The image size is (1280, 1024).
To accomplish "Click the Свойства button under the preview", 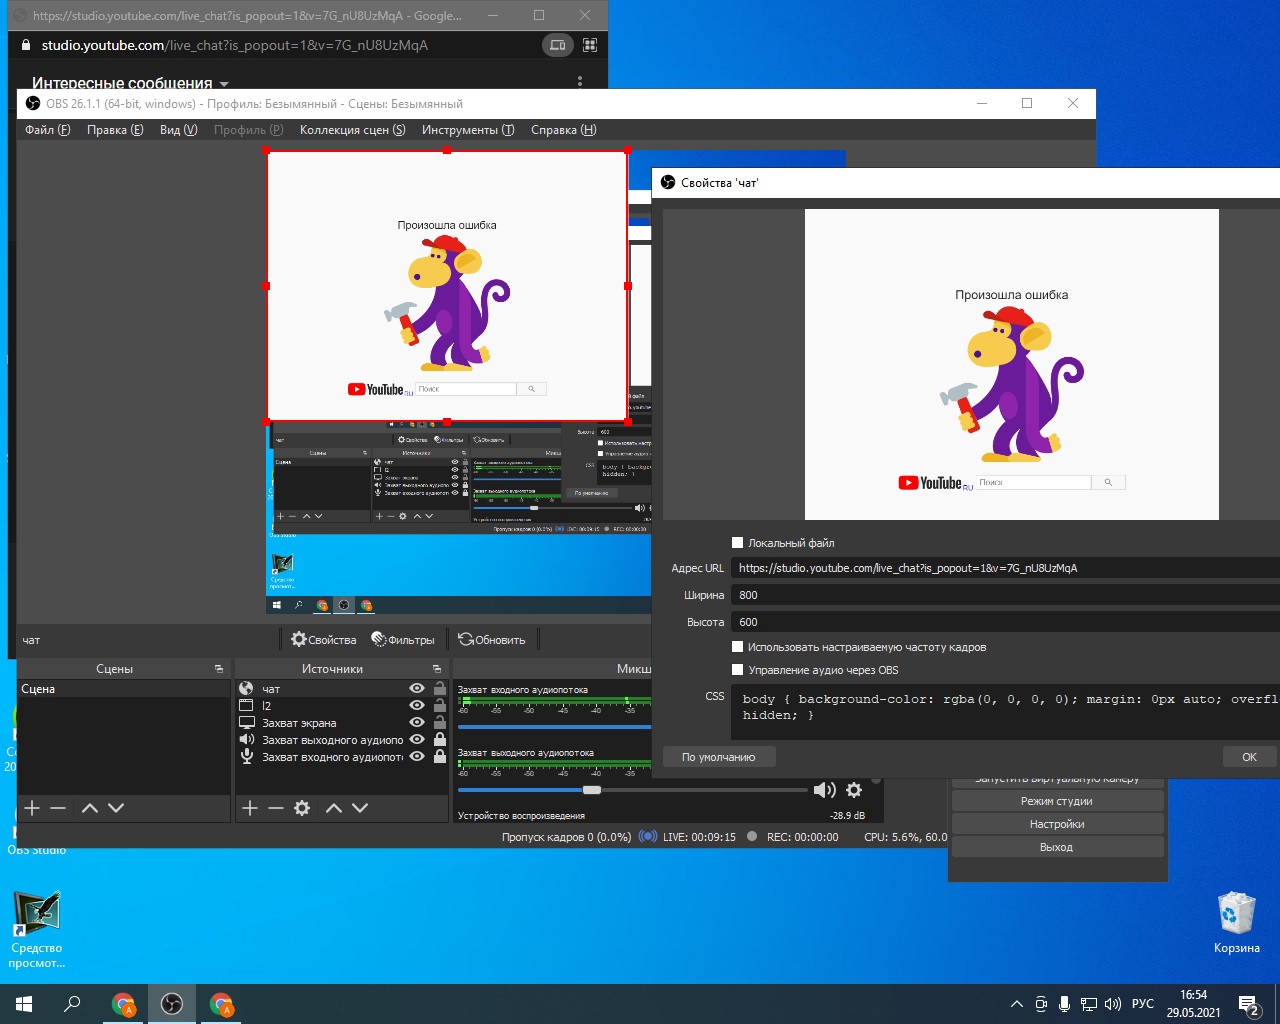I will pos(323,640).
